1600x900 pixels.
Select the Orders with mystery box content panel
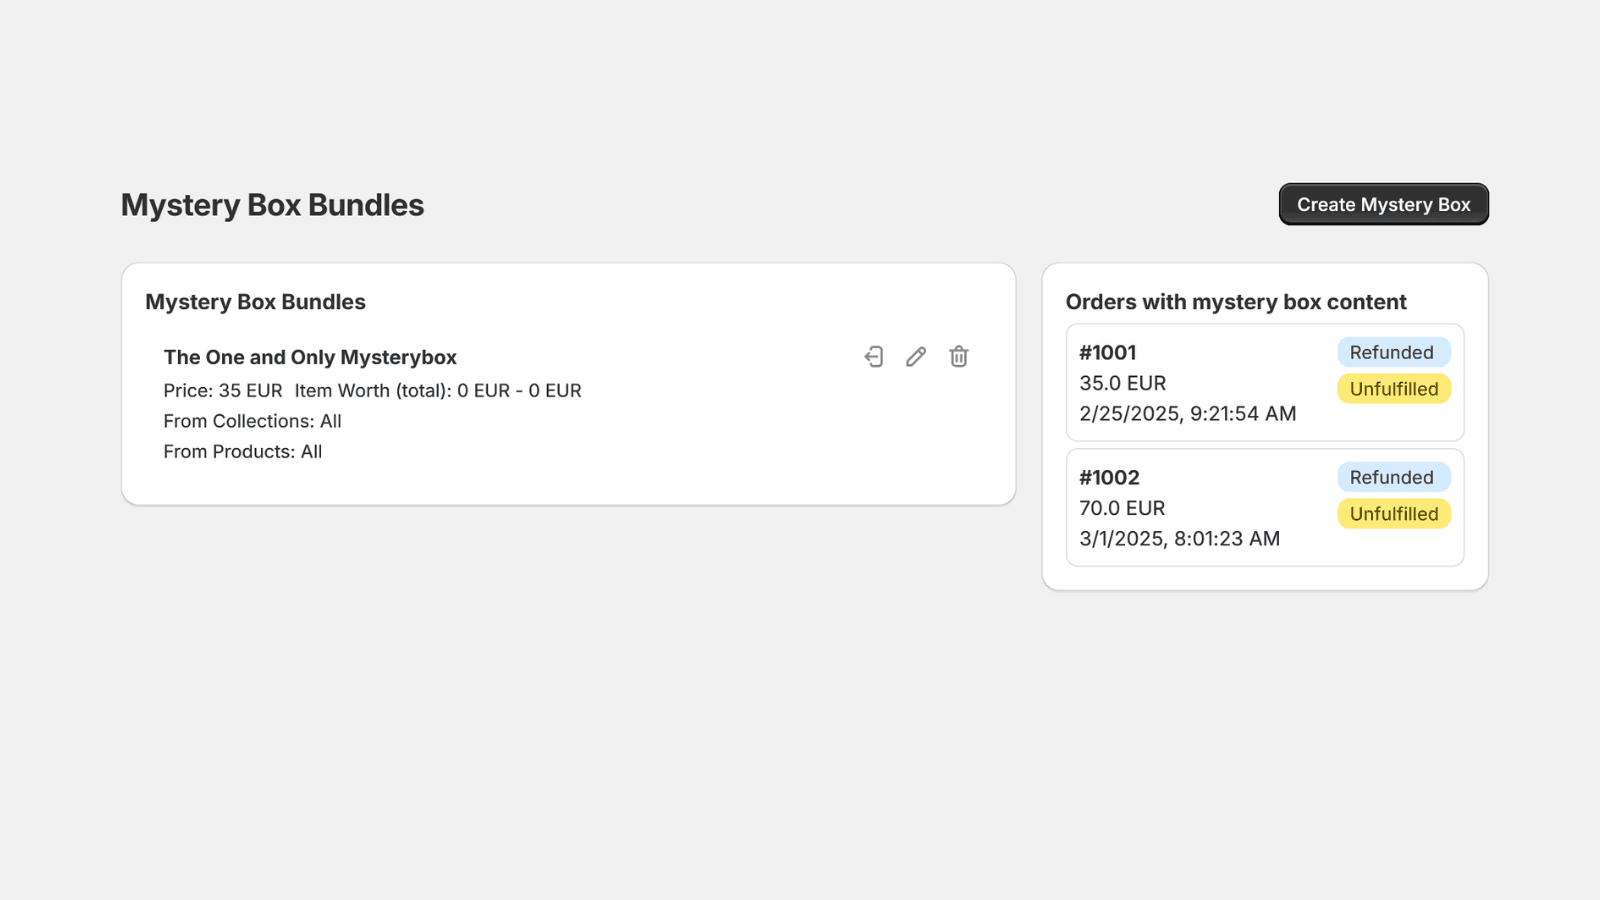click(x=1236, y=301)
